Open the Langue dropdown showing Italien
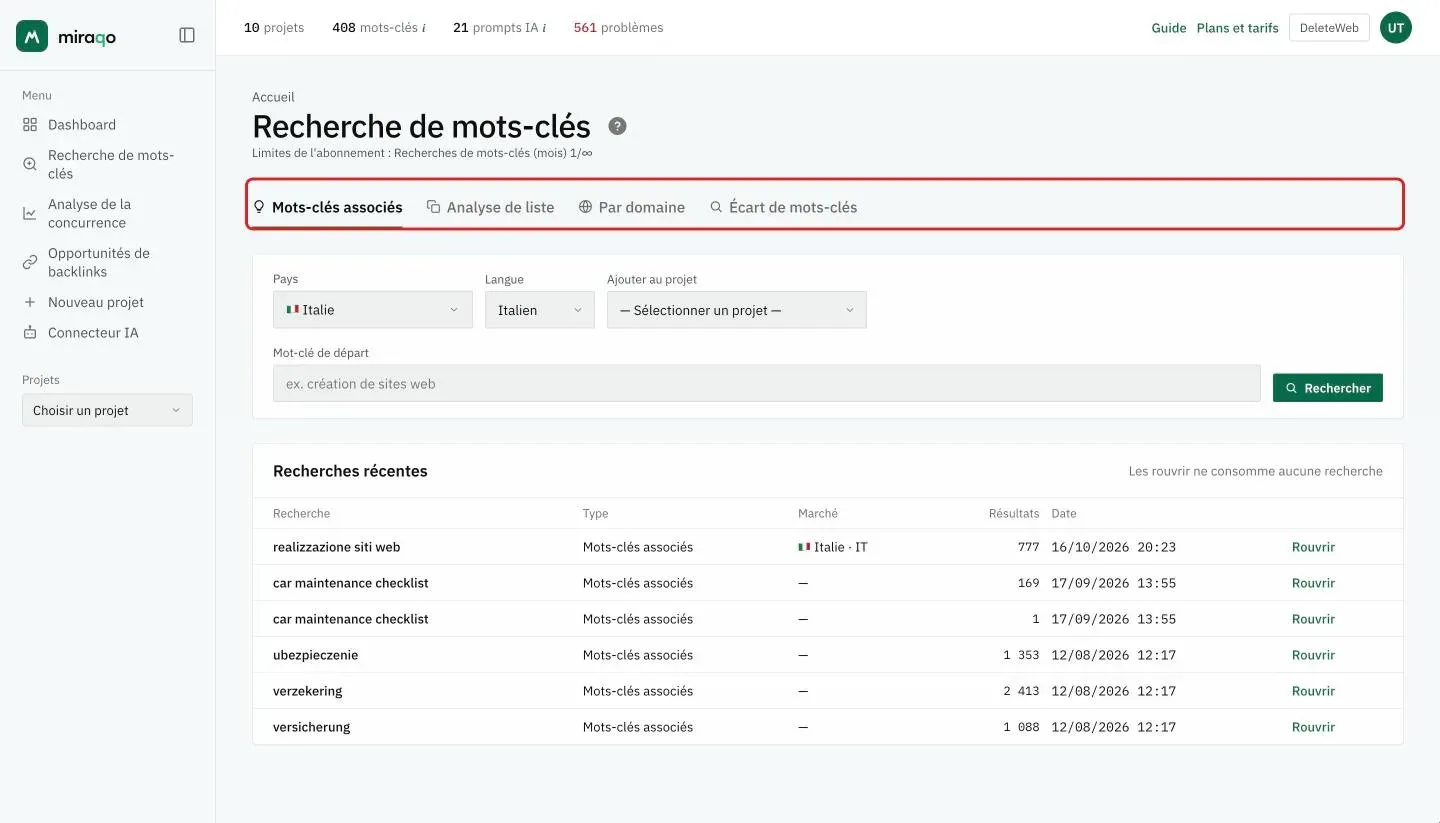The height and width of the screenshot is (823, 1440). click(540, 310)
